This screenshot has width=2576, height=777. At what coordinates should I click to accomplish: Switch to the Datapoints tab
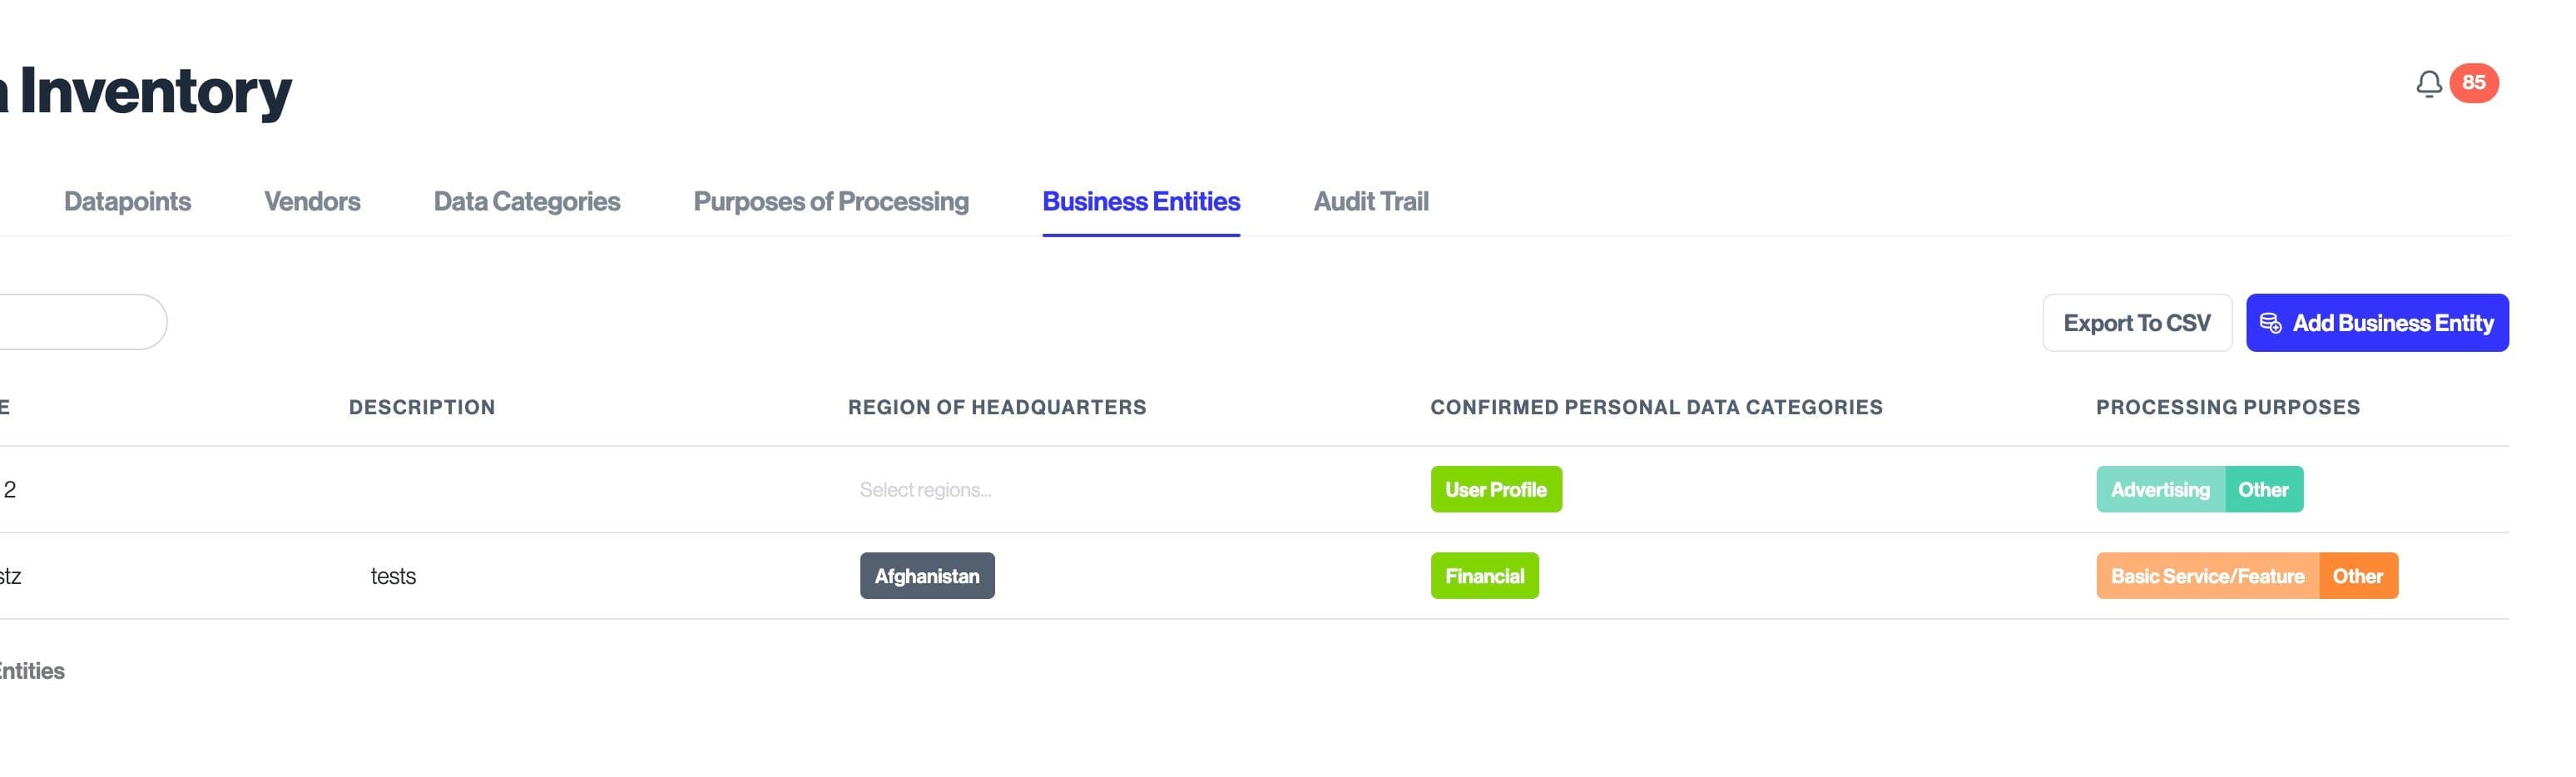click(127, 202)
